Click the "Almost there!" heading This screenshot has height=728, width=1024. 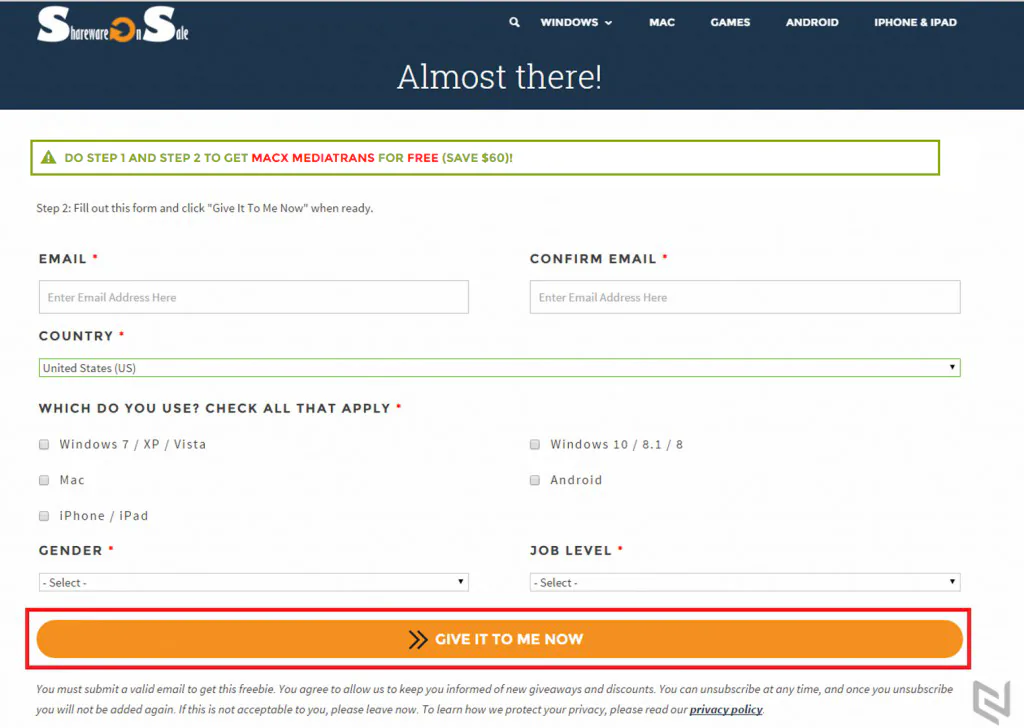click(x=499, y=76)
